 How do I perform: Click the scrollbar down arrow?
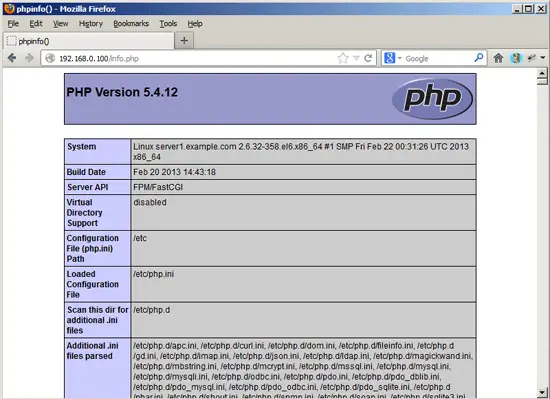(542, 393)
